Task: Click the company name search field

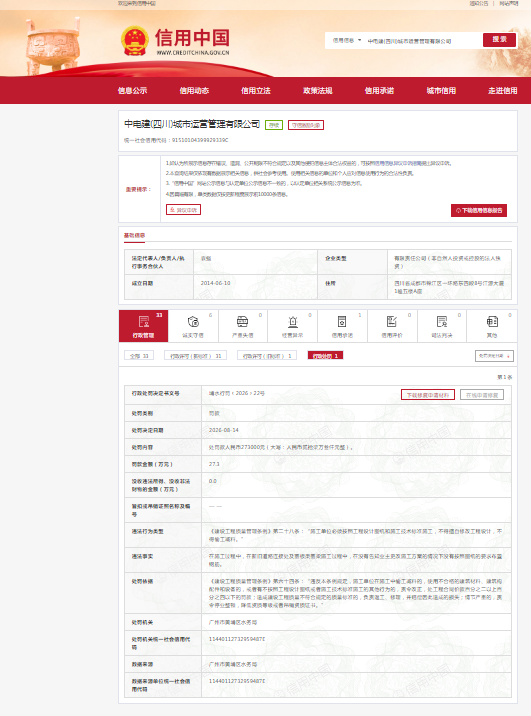Action: coord(422,41)
